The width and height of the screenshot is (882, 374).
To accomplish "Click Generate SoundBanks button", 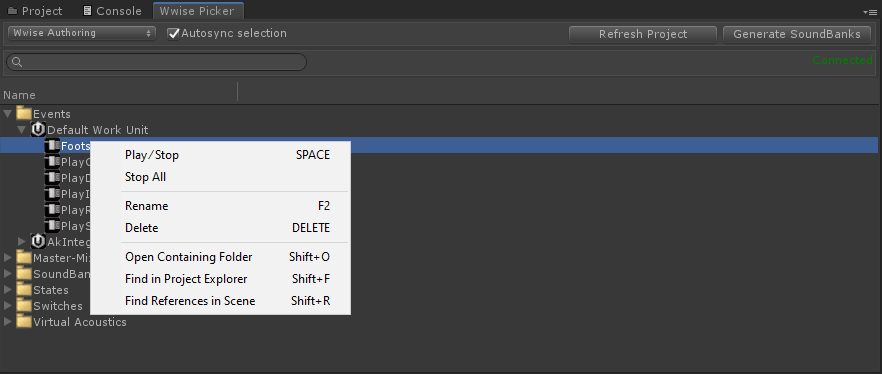I will tap(797, 34).
